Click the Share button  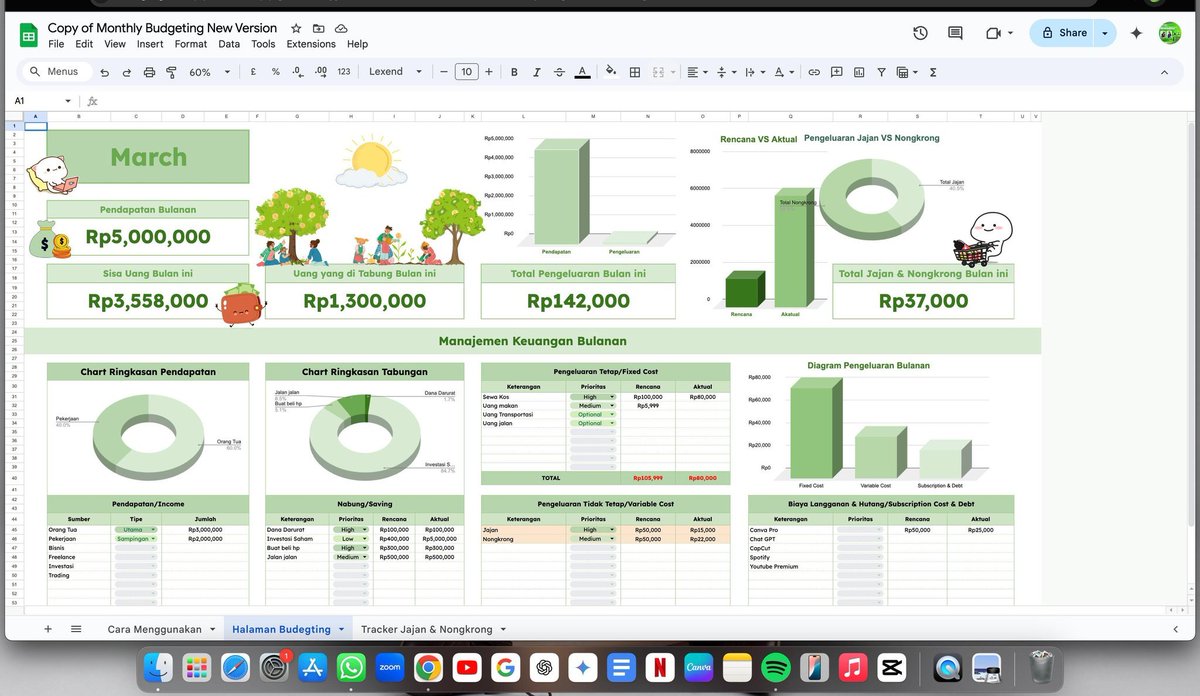click(1063, 33)
